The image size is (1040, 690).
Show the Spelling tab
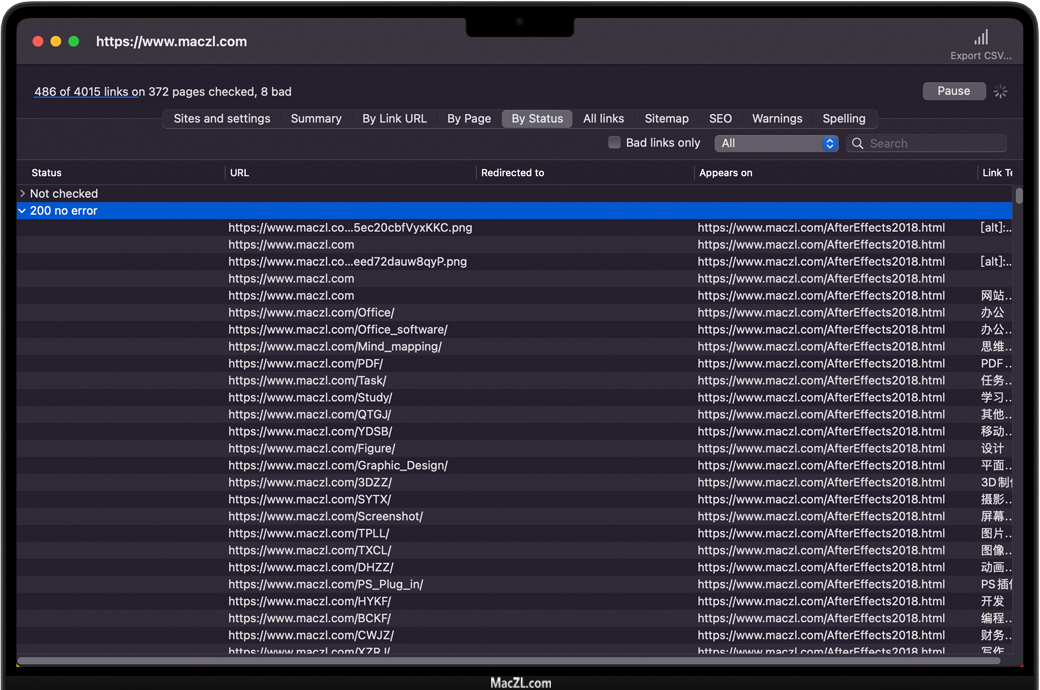coord(844,119)
